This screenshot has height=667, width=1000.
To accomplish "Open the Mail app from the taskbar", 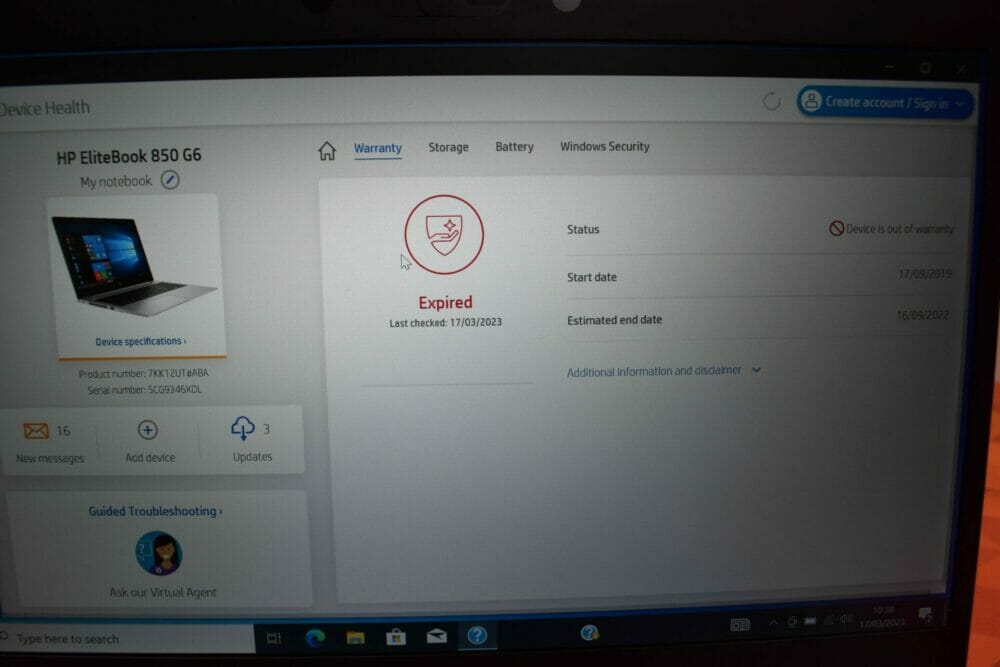I will coord(437,636).
